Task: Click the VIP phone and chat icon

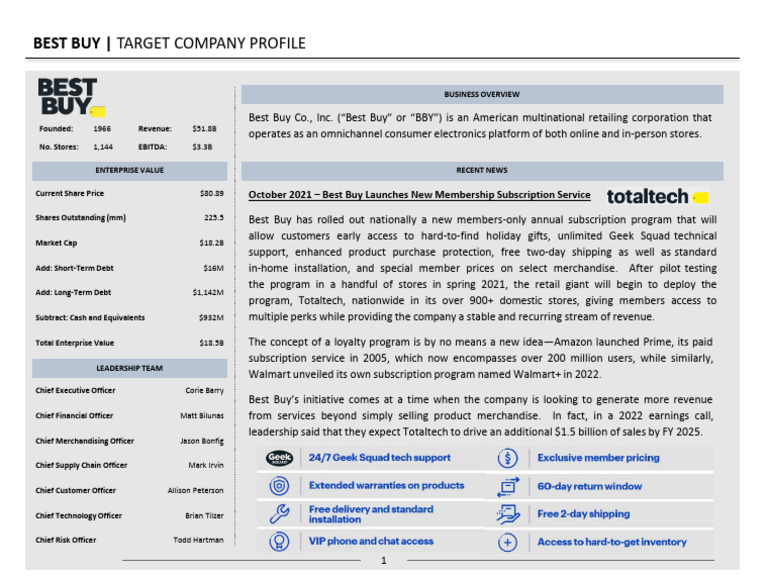Action: point(280,542)
